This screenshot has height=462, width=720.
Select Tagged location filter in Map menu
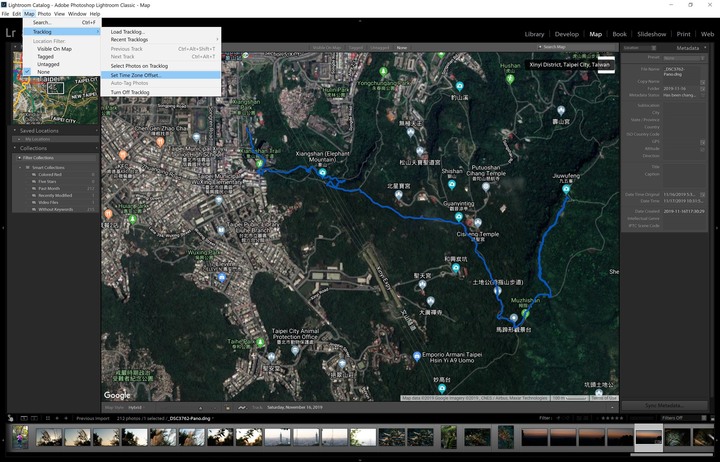click(62, 56)
